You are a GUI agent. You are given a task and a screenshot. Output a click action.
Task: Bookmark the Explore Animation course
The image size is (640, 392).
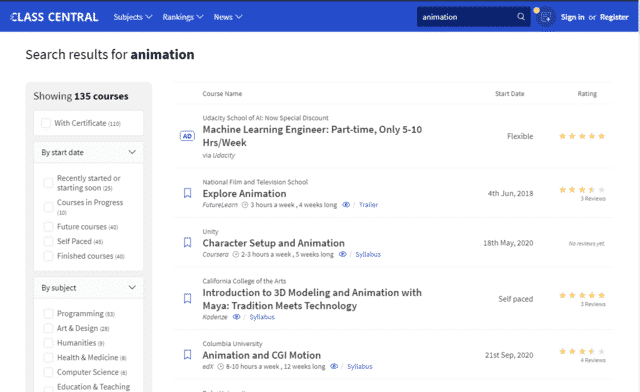click(x=187, y=193)
